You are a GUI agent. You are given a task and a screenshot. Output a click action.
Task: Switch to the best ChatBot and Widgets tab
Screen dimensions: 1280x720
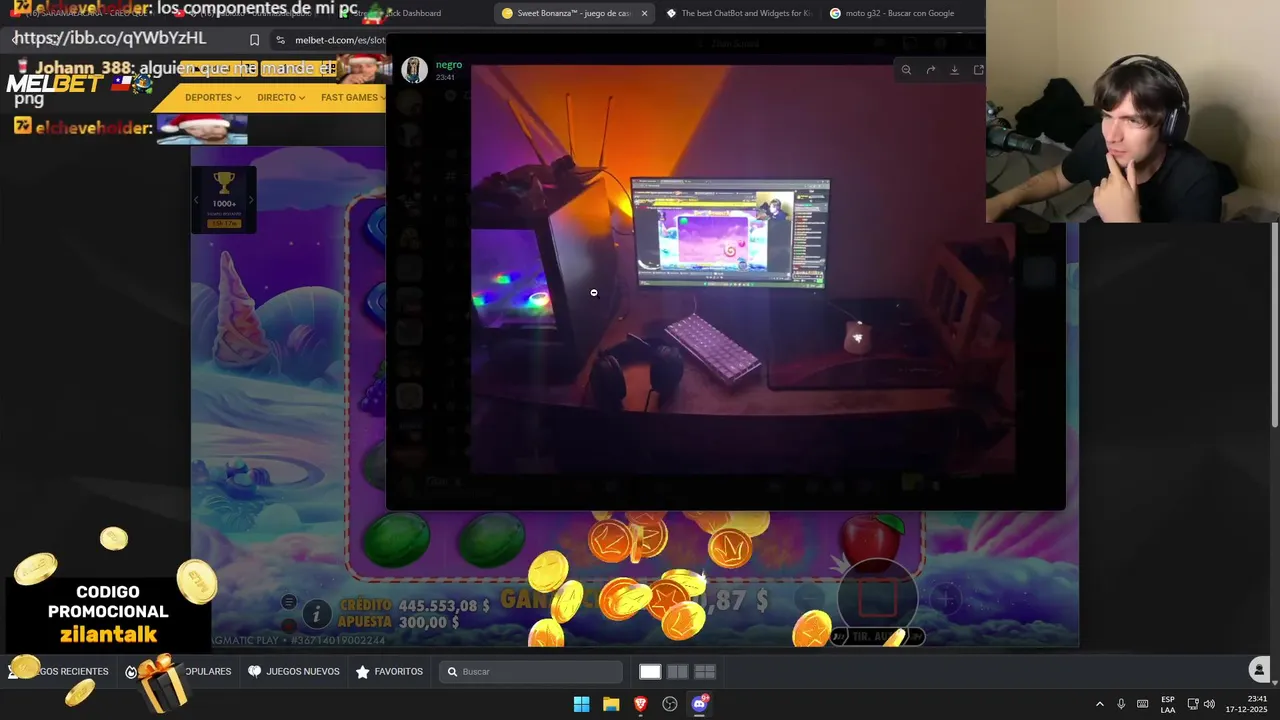pos(738,13)
